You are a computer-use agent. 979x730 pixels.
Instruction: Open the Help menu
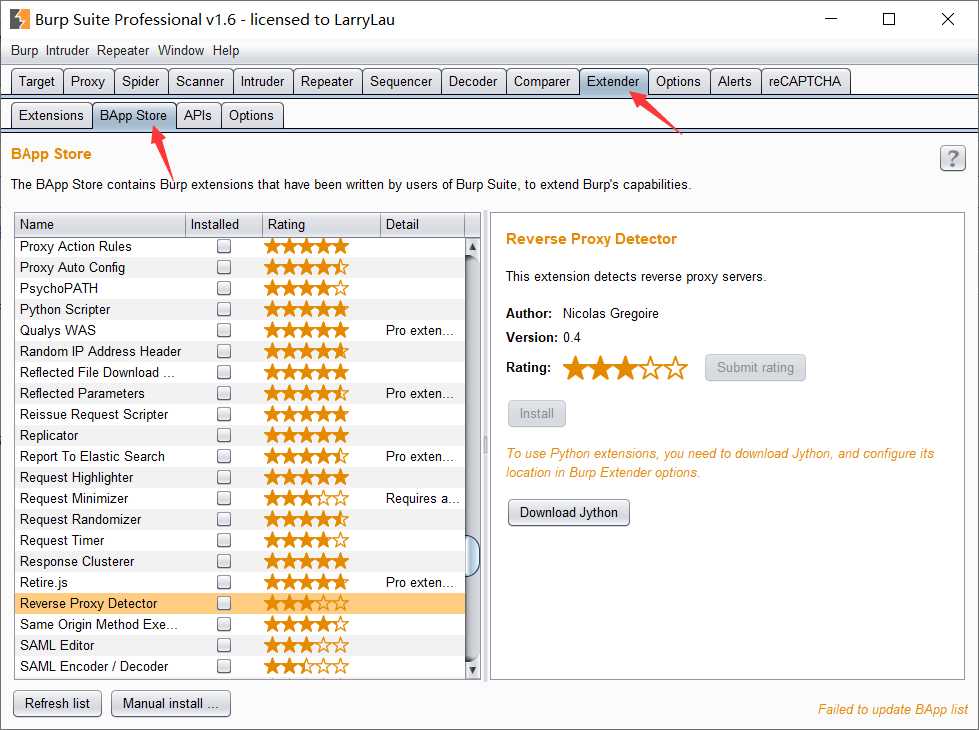(226, 51)
